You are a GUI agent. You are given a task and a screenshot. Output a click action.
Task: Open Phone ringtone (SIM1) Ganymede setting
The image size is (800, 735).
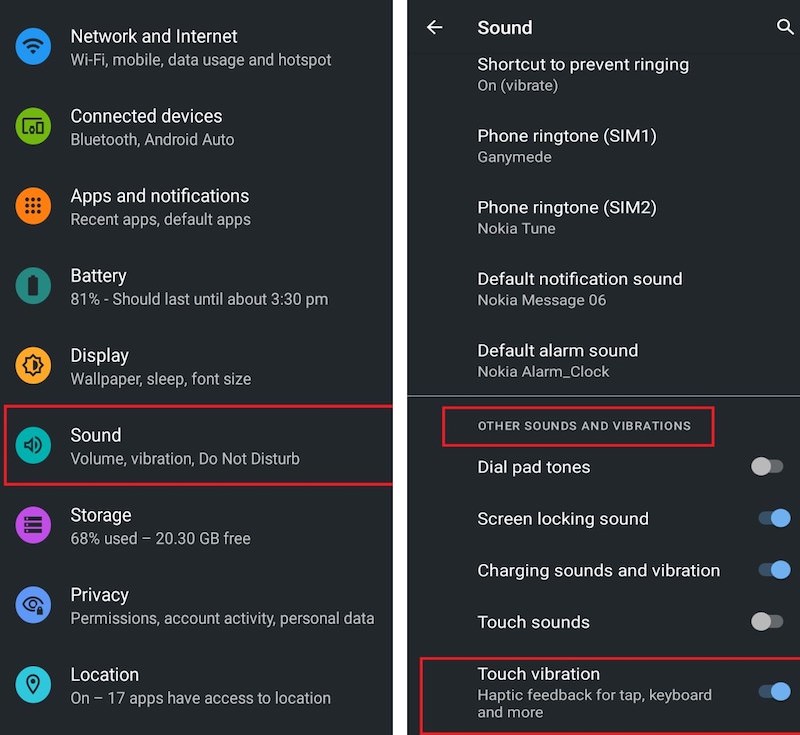(604, 146)
